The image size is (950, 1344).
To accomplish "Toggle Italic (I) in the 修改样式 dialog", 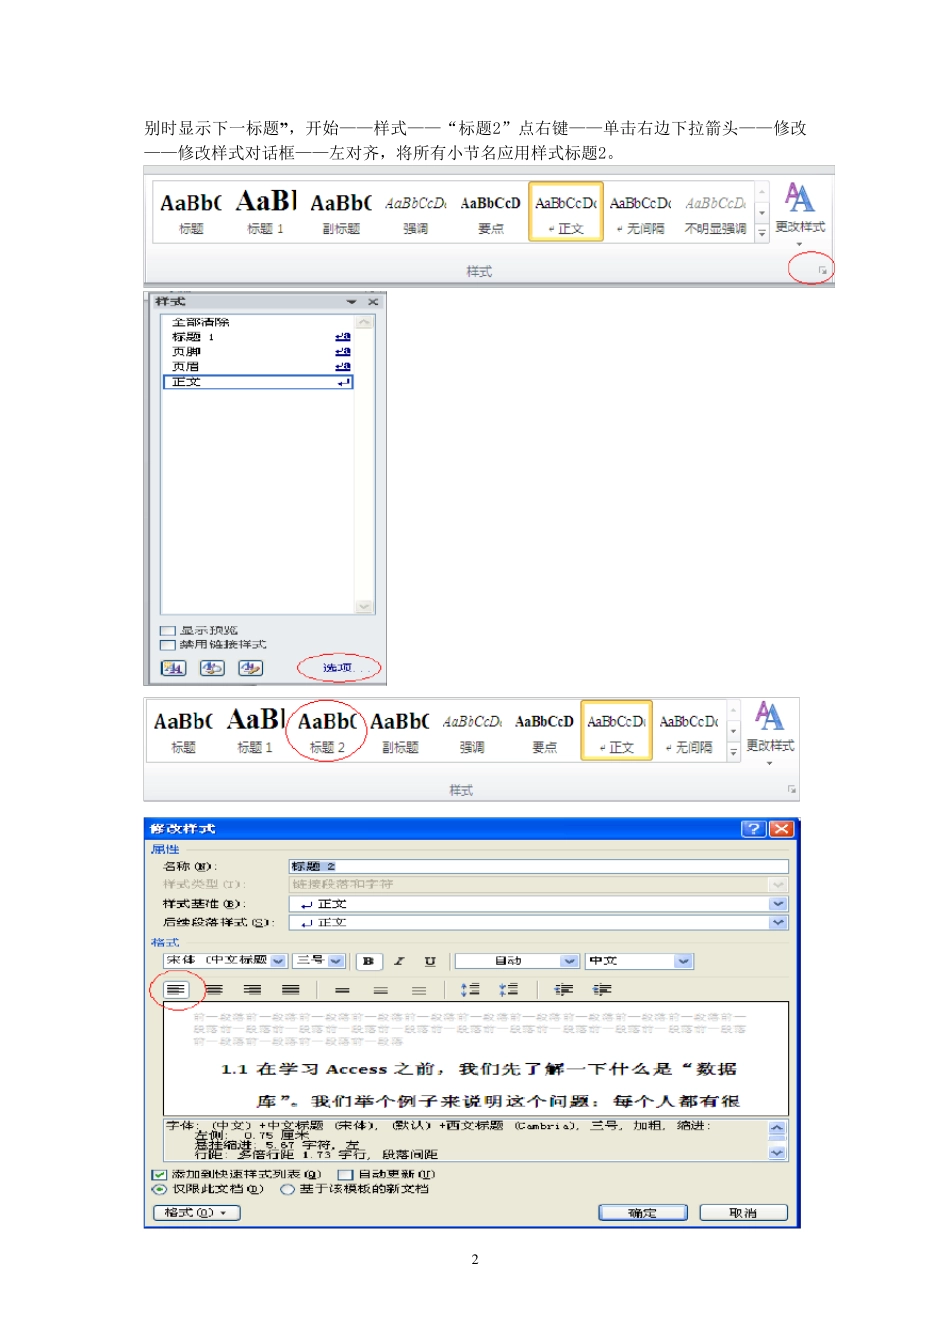I will [x=399, y=961].
